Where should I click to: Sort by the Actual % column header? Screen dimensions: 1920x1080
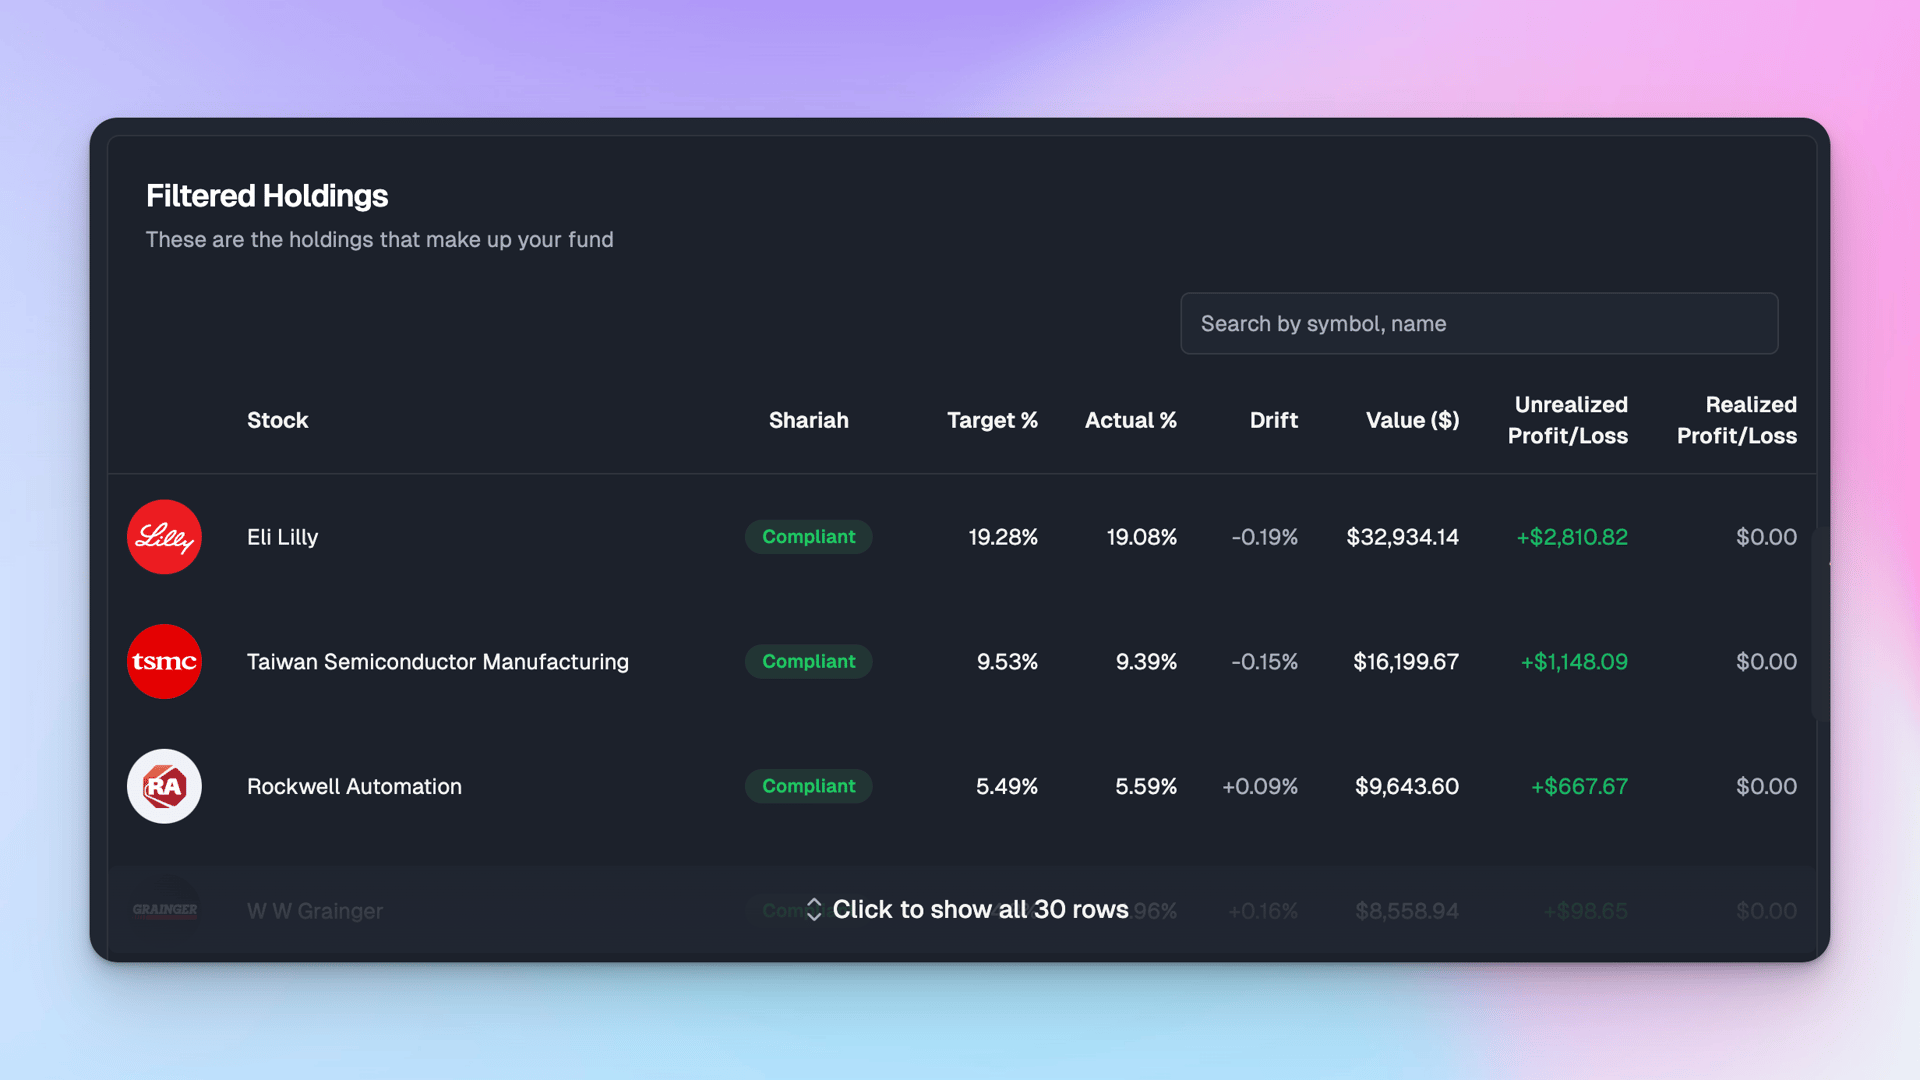tap(1130, 420)
